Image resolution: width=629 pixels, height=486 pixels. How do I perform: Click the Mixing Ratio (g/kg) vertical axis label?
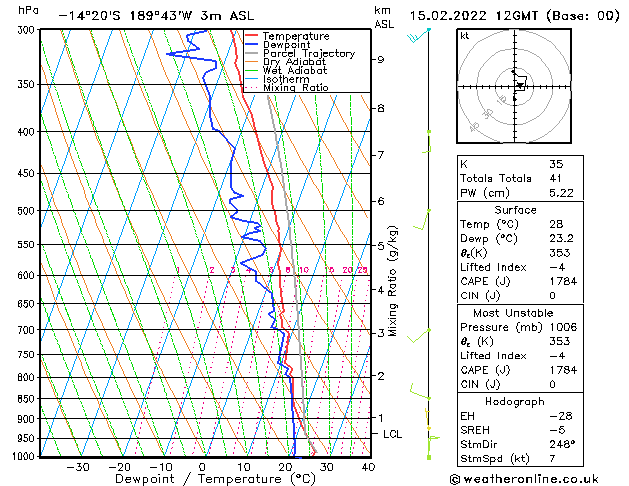(392, 281)
